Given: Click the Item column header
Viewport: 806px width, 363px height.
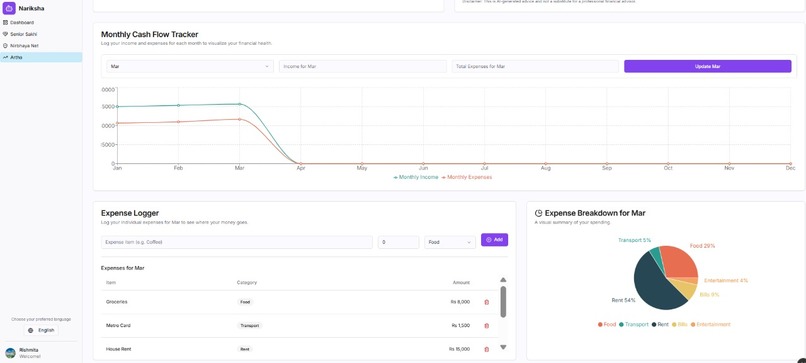Looking at the screenshot, I should [x=111, y=282].
